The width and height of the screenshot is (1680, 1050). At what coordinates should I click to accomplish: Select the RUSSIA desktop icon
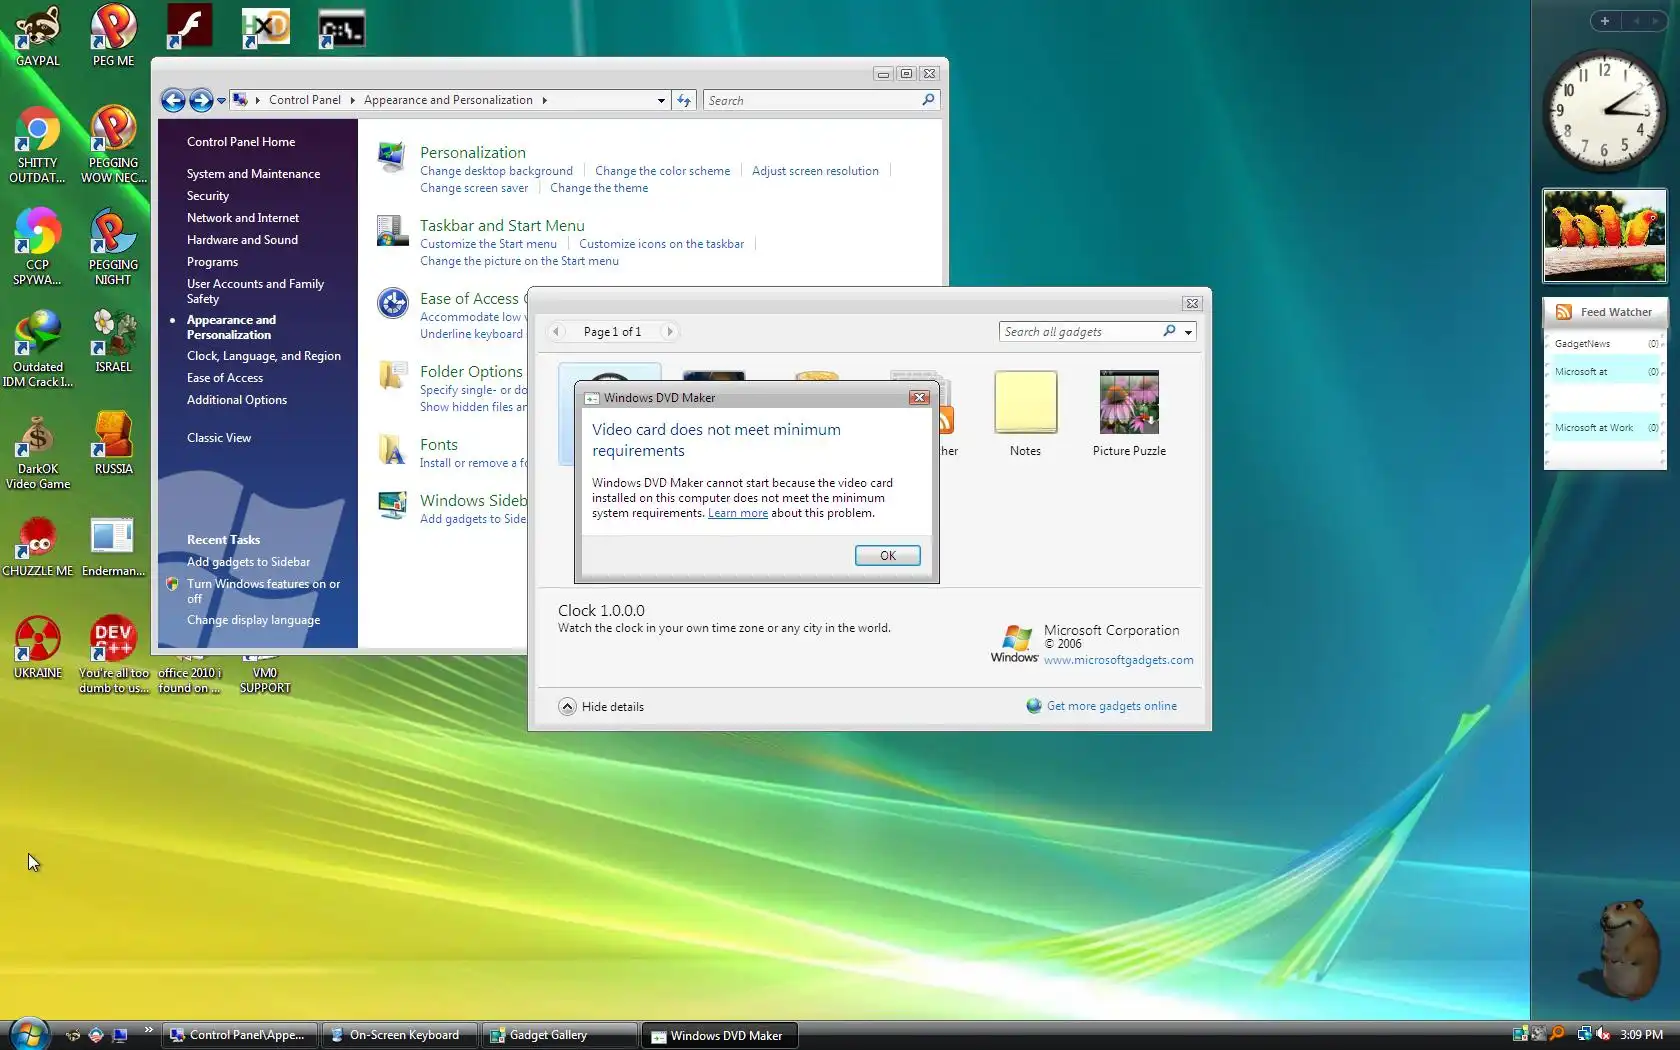(x=113, y=444)
